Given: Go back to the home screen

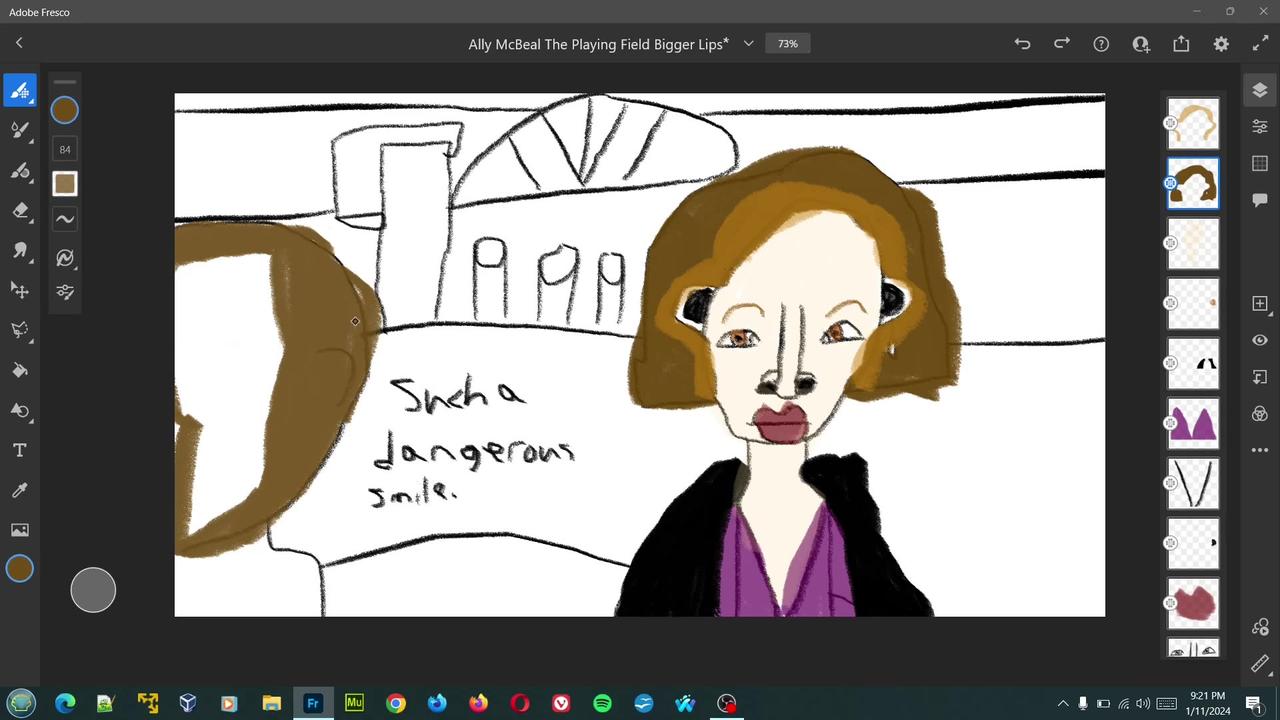Looking at the screenshot, I should [19, 43].
